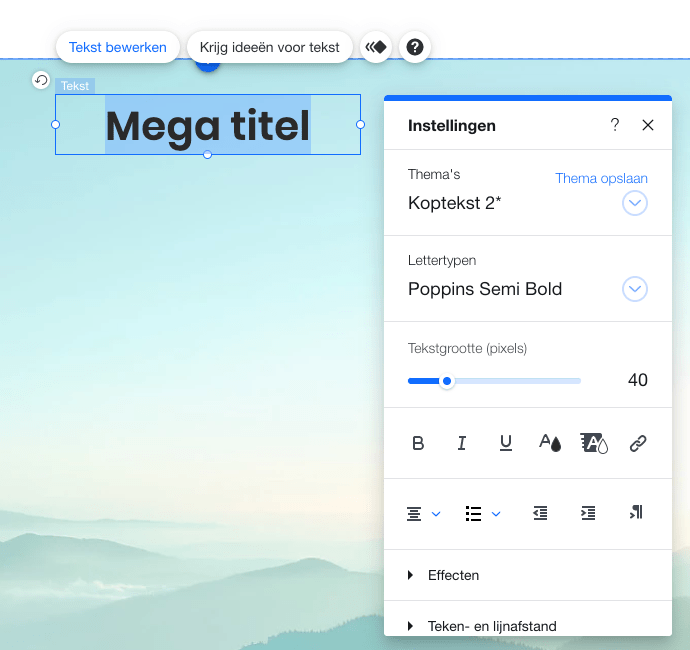
Task: Click the Instellingen panel title
Action: pos(451,126)
